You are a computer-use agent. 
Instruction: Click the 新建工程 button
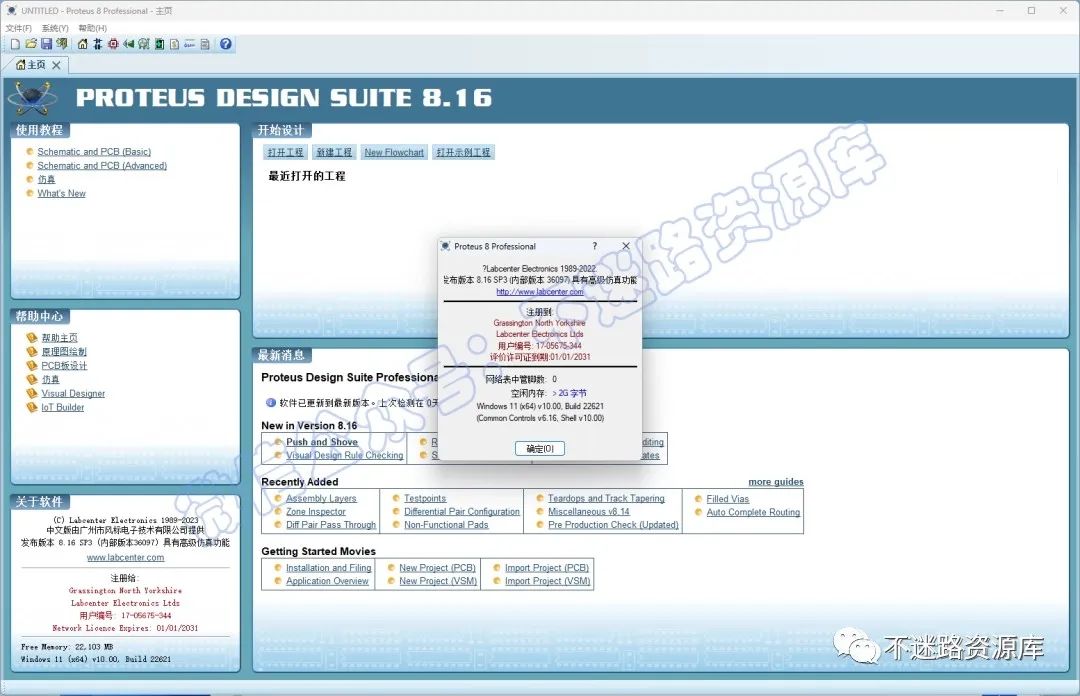click(334, 152)
